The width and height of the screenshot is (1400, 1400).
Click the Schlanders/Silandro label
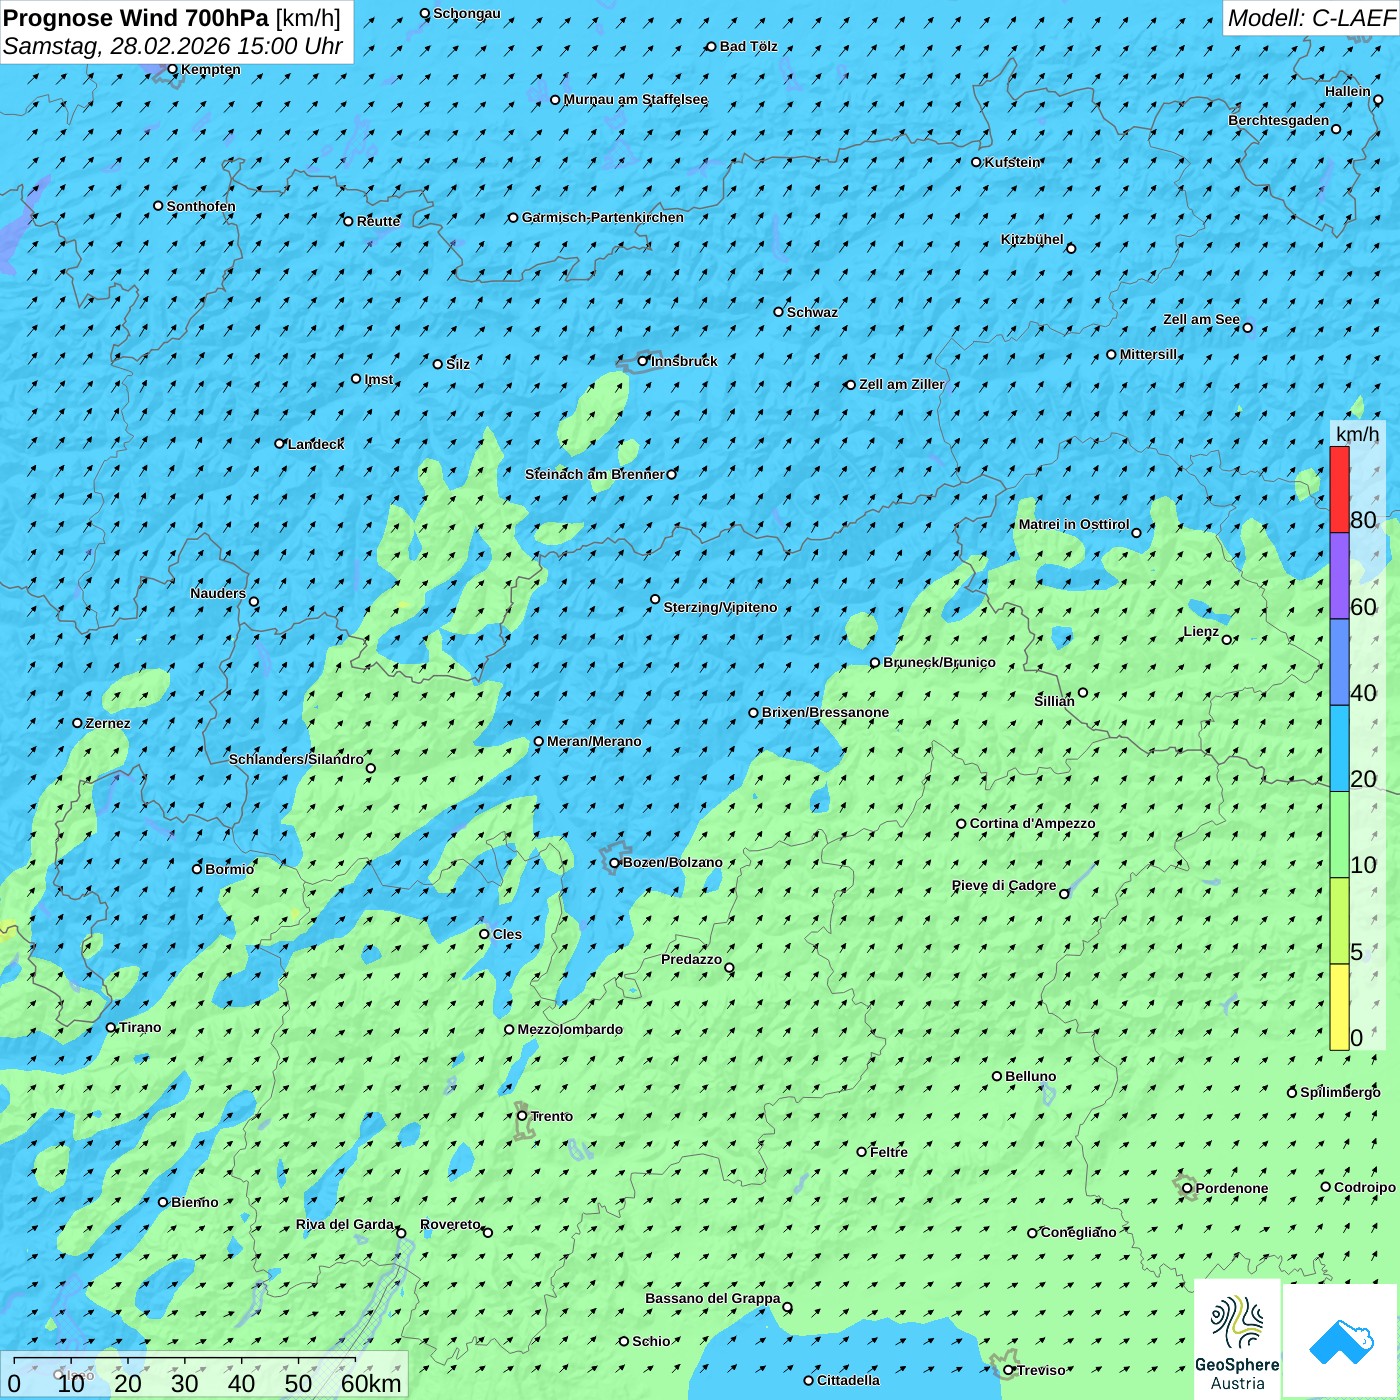(296, 759)
